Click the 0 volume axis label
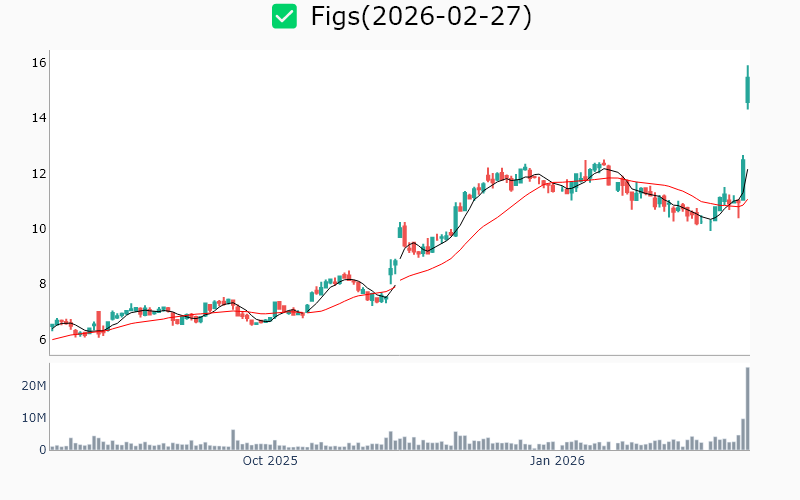This screenshot has width=800, height=500. (43, 450)
